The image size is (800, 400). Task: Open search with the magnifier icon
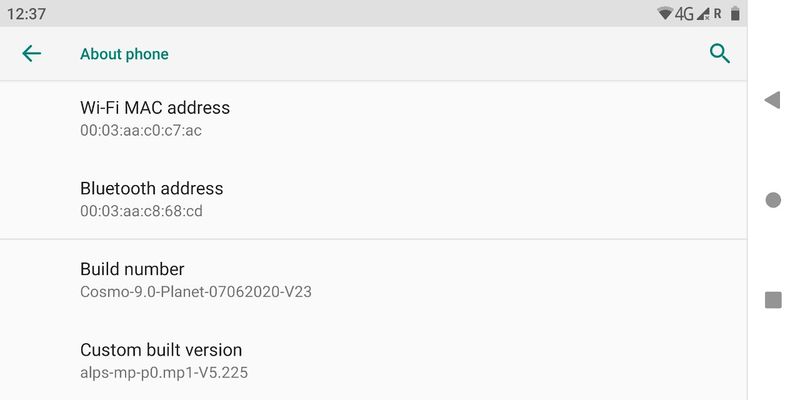tap(719, 54)
